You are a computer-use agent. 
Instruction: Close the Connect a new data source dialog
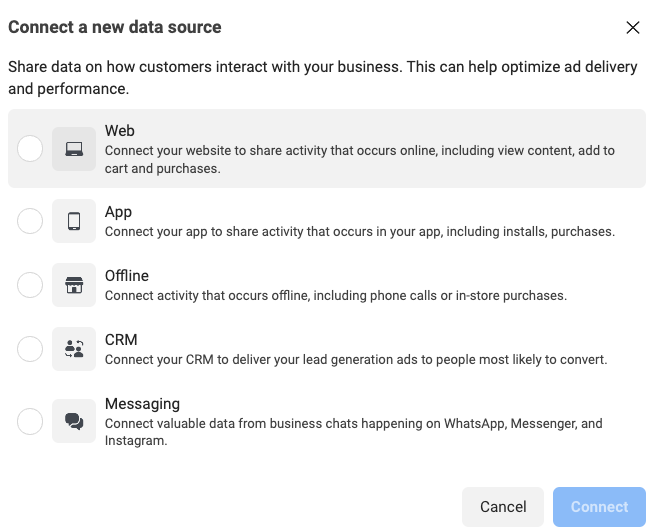click(632, 28)
